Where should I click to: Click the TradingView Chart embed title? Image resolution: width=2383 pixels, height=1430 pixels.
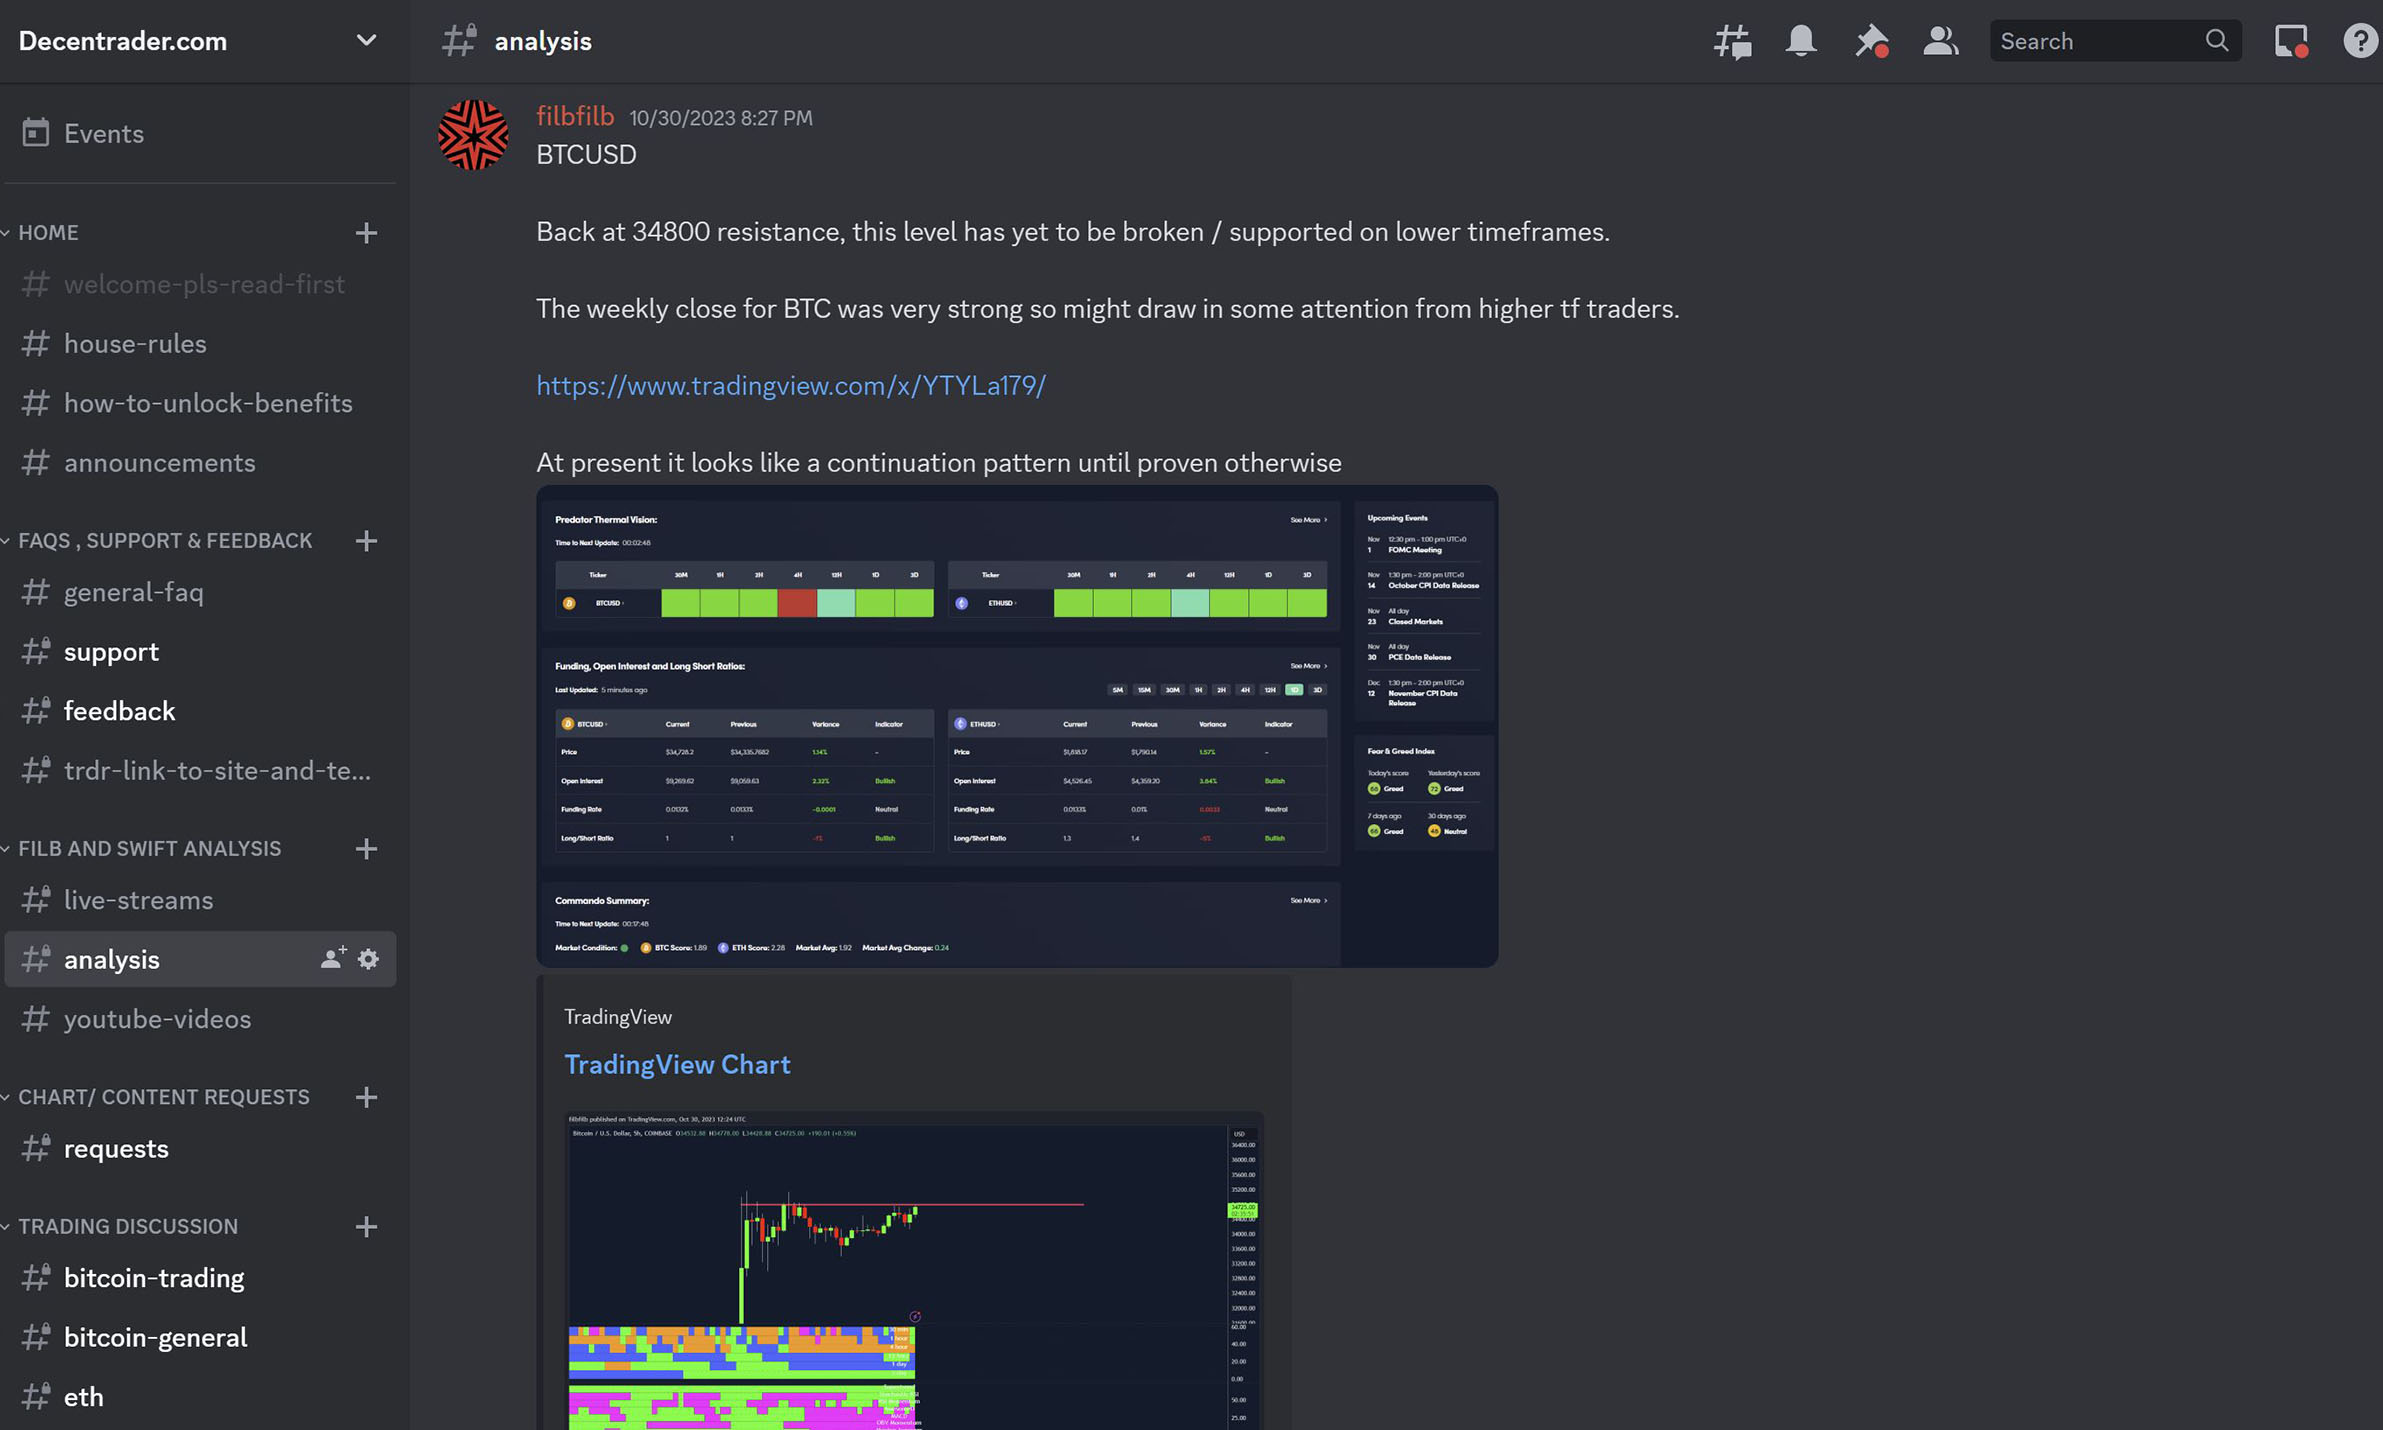click(x=677, y=1064)
